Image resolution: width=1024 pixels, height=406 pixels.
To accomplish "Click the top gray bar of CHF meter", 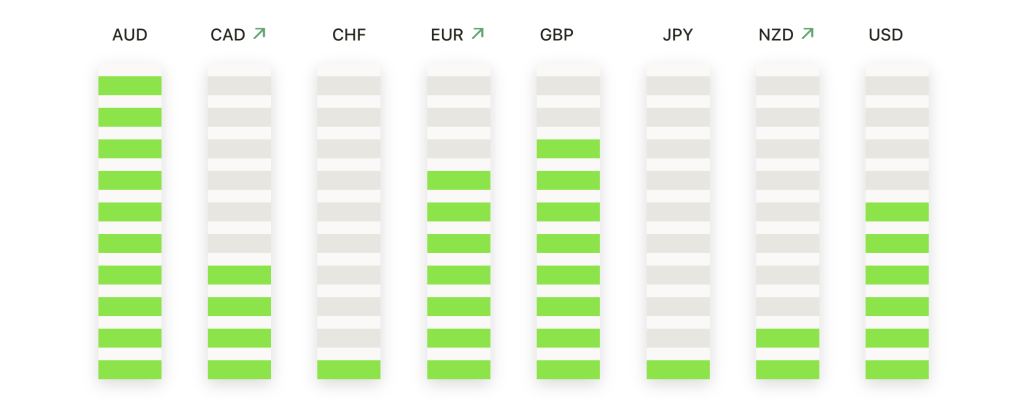I will [x=349, y=86].
